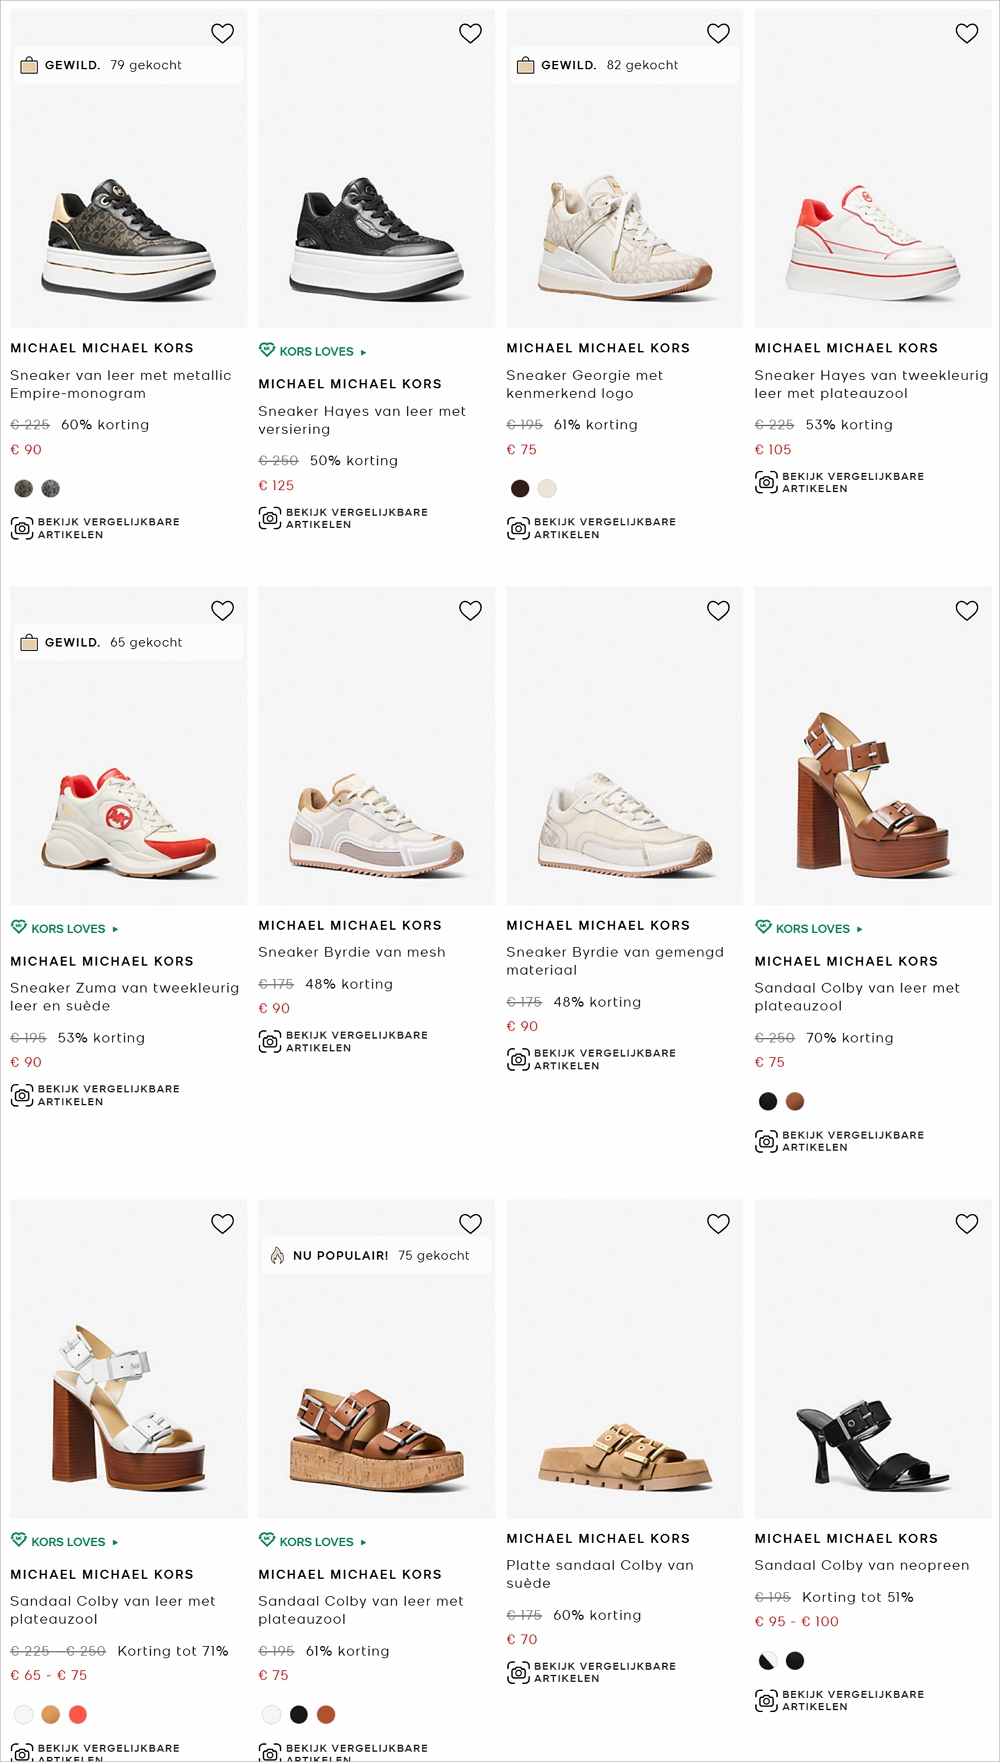Click the heart on black neopreen Colby sandal
This screenshot has height=1762, width=1000.
pyautogui.click(x=966, y=1223)
